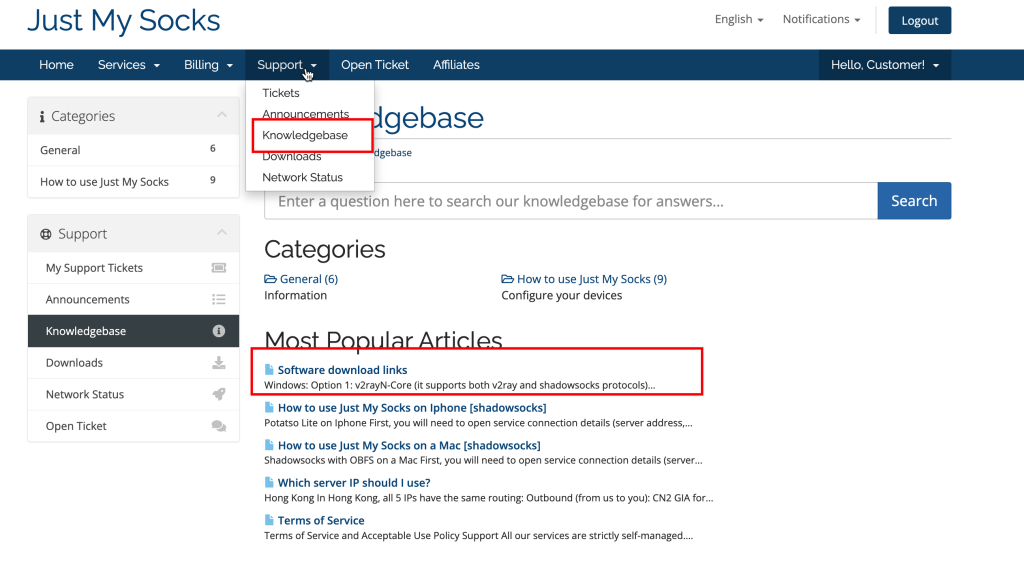Viewport: 1024px width, 563px height.
Task: Click Open Ticket in the top navigation bar
Action: click(x=375, y=65)
